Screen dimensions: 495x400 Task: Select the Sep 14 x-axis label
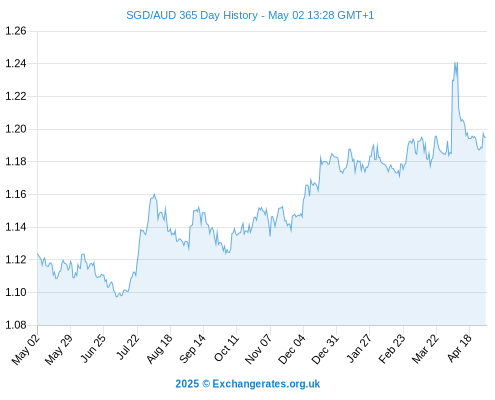[192, 348]
